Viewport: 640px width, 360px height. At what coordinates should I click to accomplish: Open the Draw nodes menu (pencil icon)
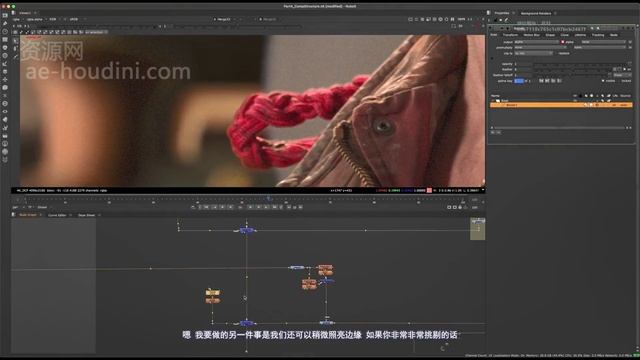click(x=5, y=24)
